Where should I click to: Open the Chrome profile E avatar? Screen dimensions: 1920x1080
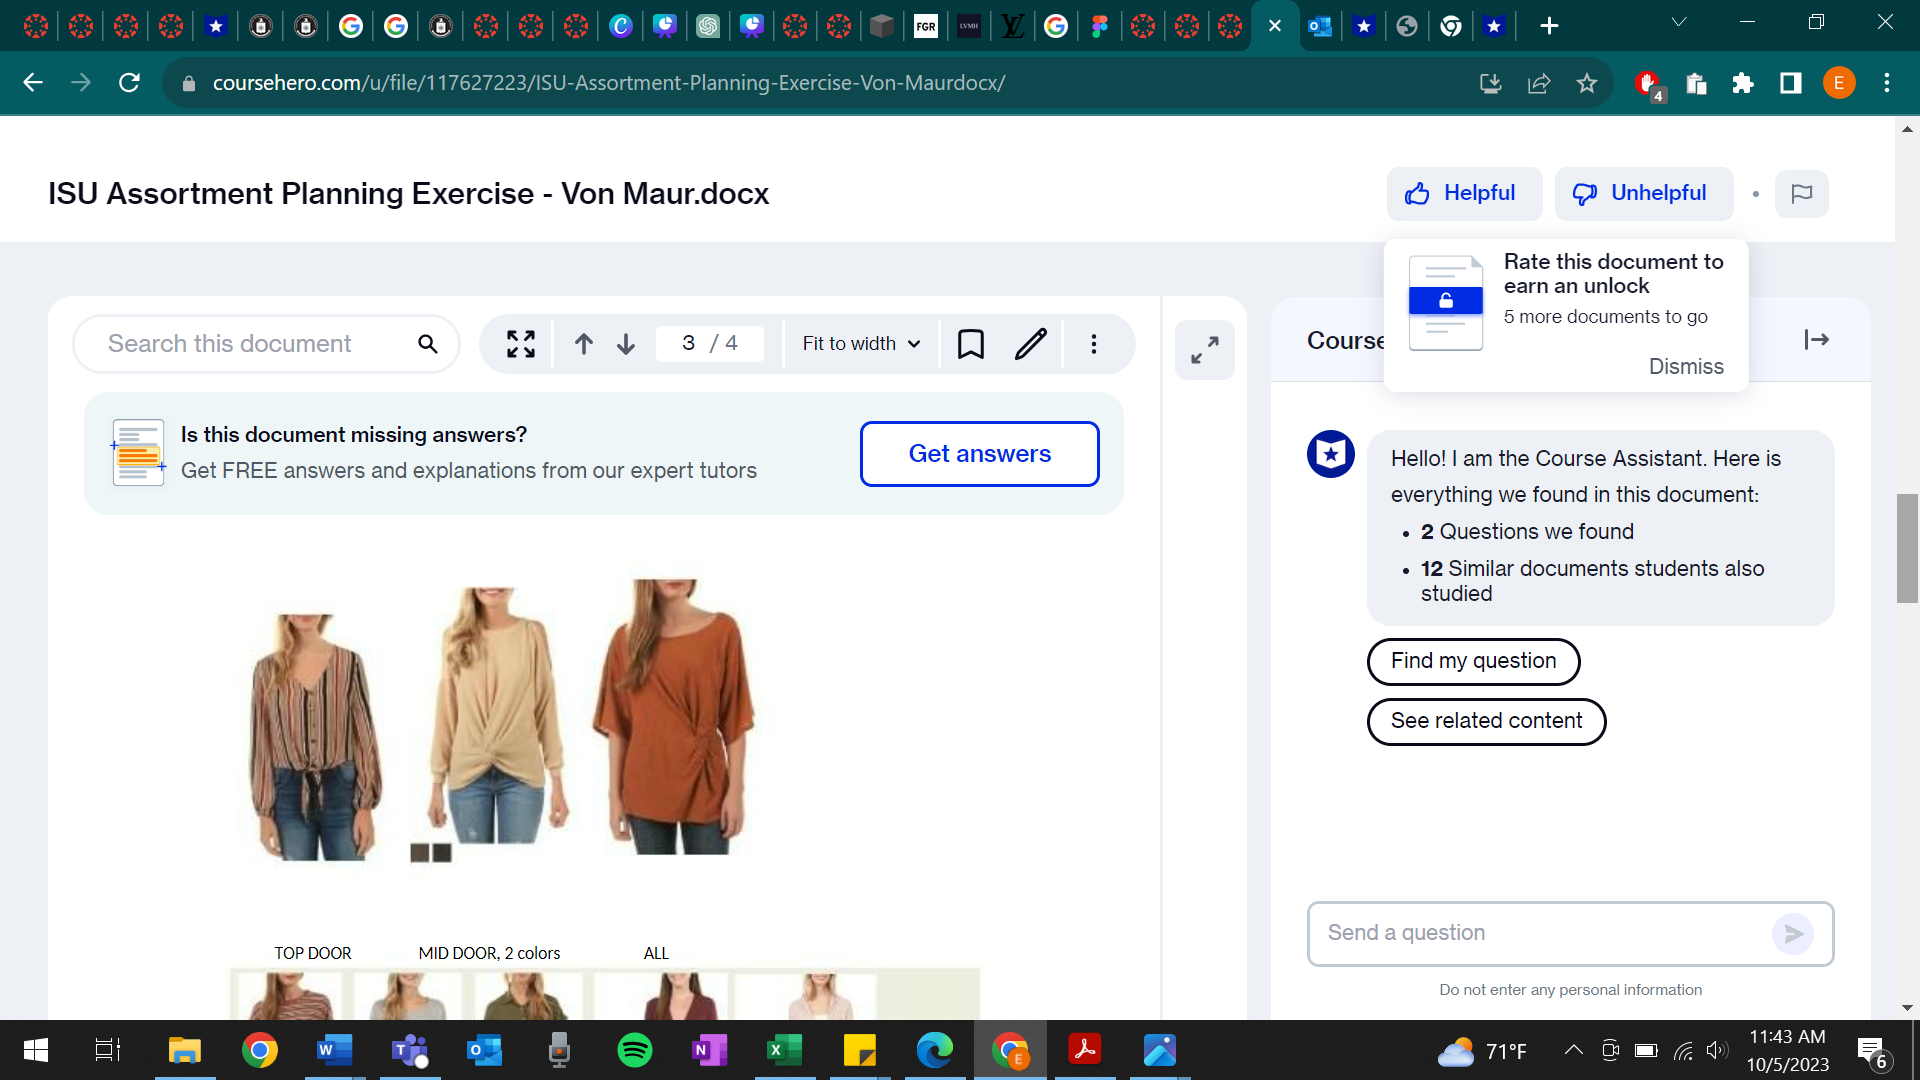coord(1839,83)
